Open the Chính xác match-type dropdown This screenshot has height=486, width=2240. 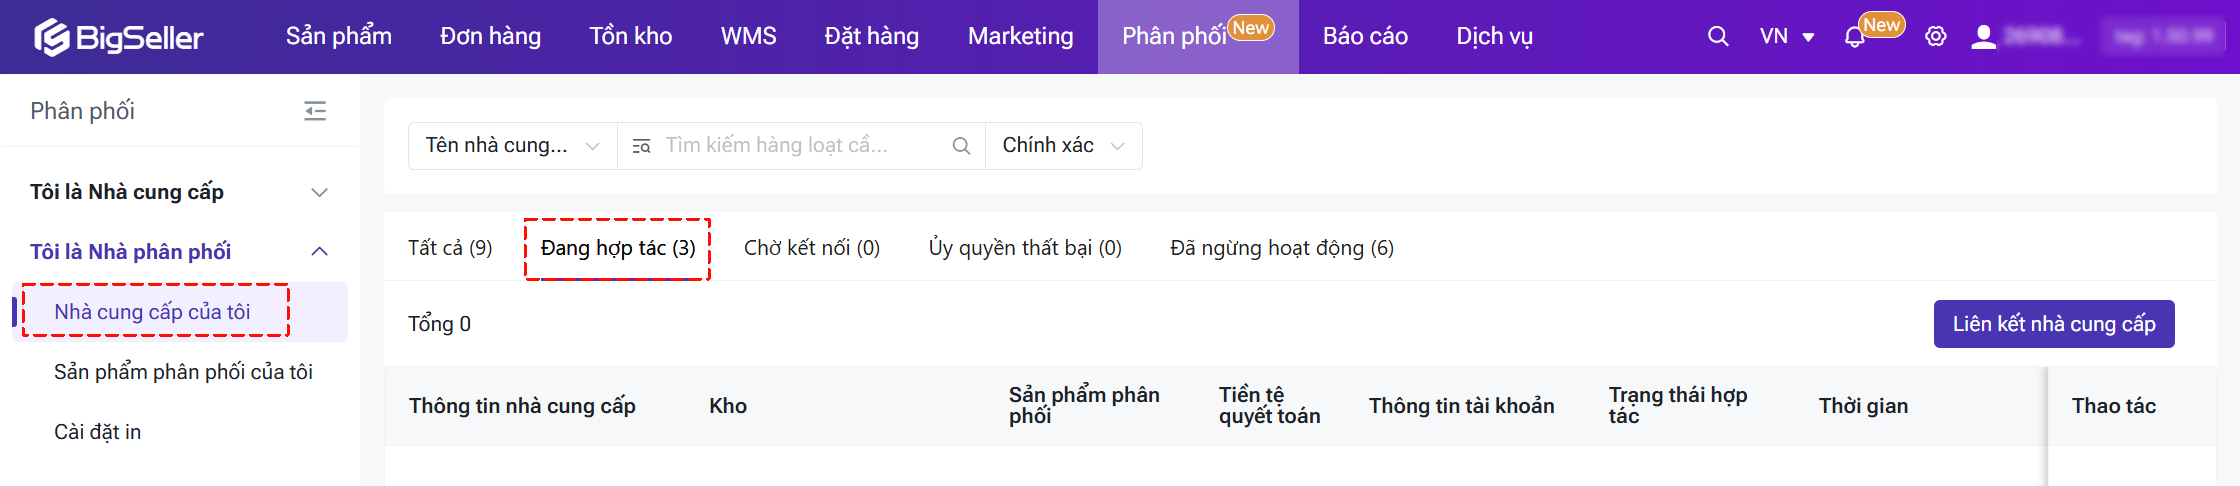click(x=1063, y=146)
